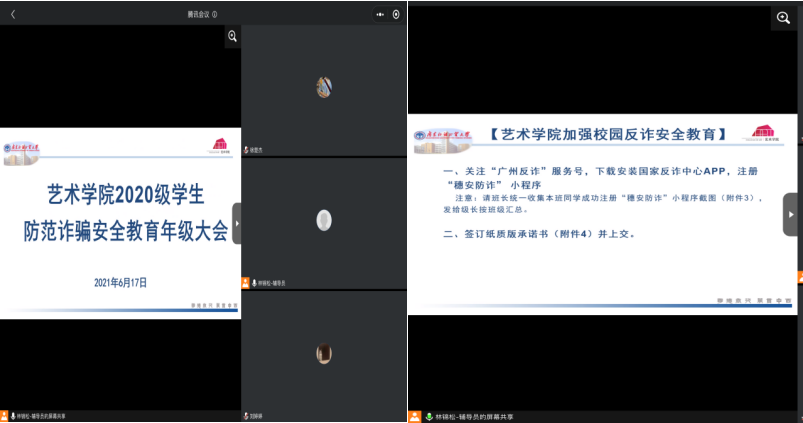The width and height of the screenshot is (803, 423).
Task: Select the bottom participant's brown avatar
Action: pyautogui.click(x=323, y=353)
